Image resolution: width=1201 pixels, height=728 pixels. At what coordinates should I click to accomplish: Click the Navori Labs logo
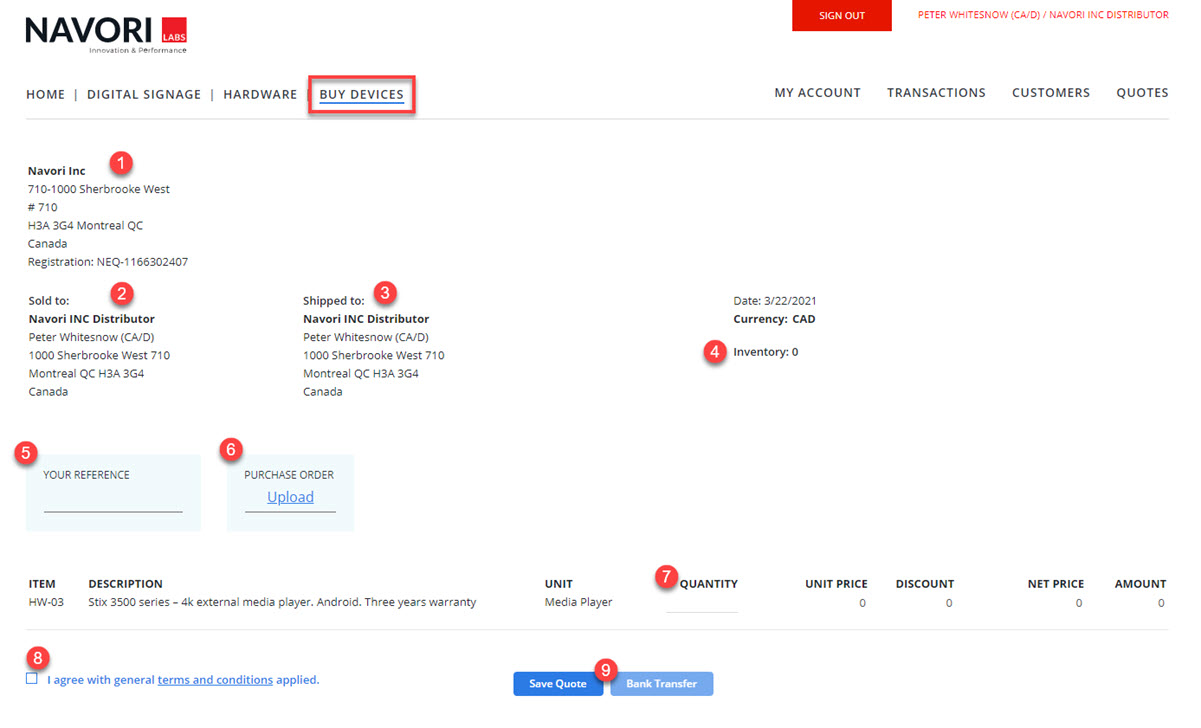pos(106,34)
